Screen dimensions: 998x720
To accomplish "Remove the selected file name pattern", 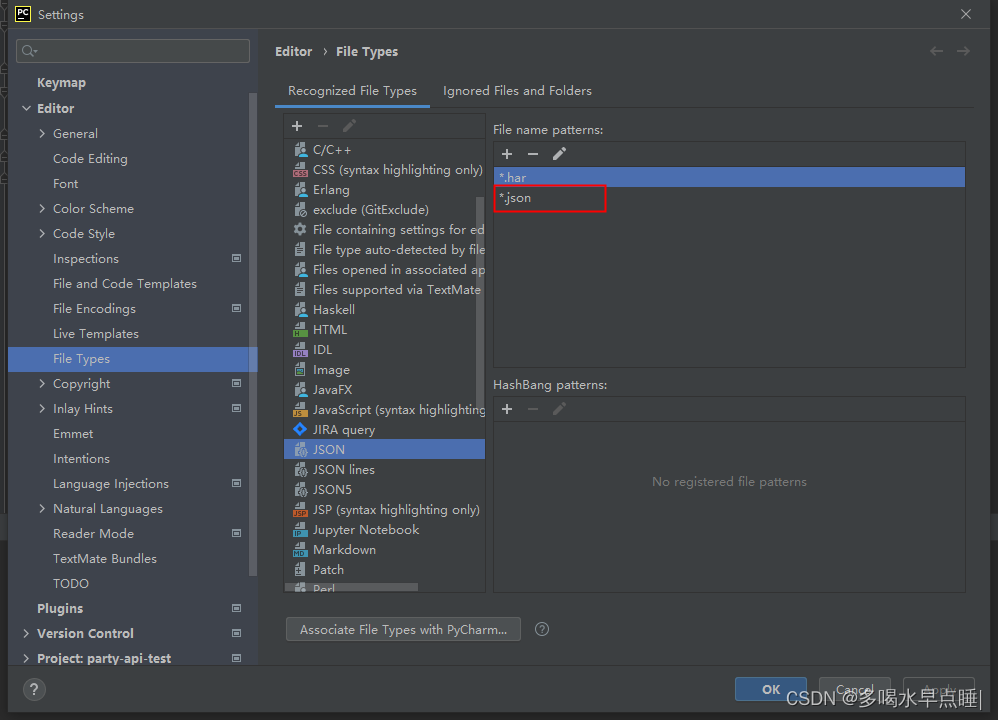I will tap(533, 154).
